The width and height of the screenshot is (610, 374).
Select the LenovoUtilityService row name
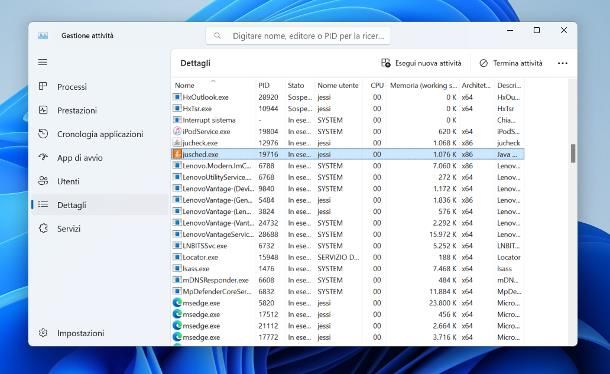(x=217, y=177)
